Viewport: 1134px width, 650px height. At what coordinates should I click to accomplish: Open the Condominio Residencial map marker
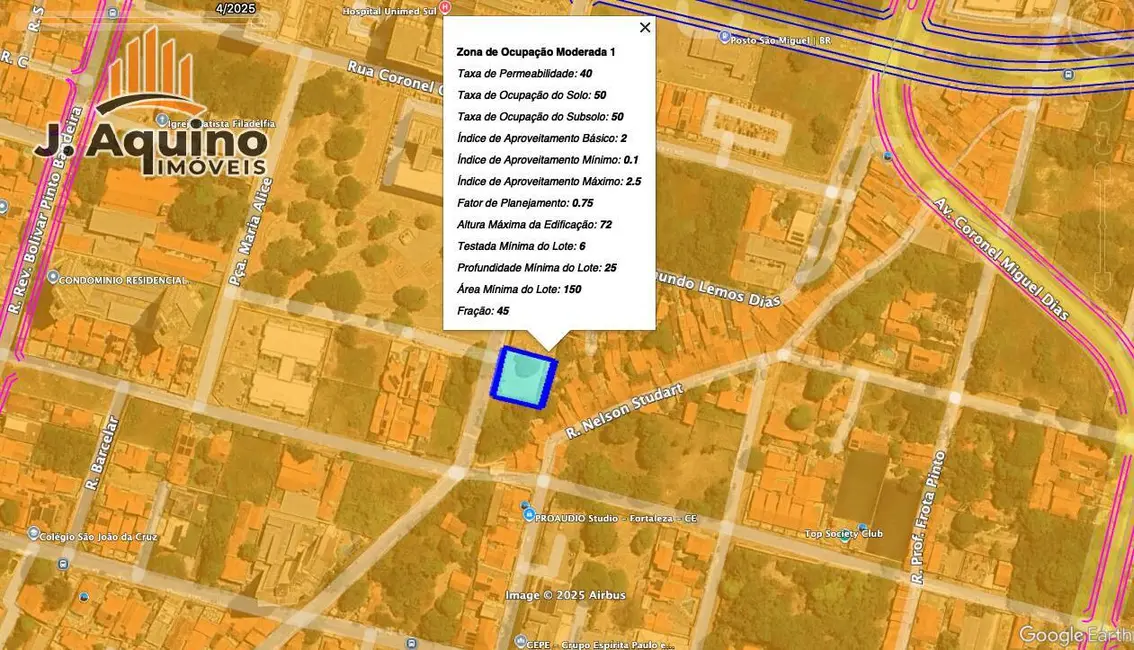pos(52,277)
